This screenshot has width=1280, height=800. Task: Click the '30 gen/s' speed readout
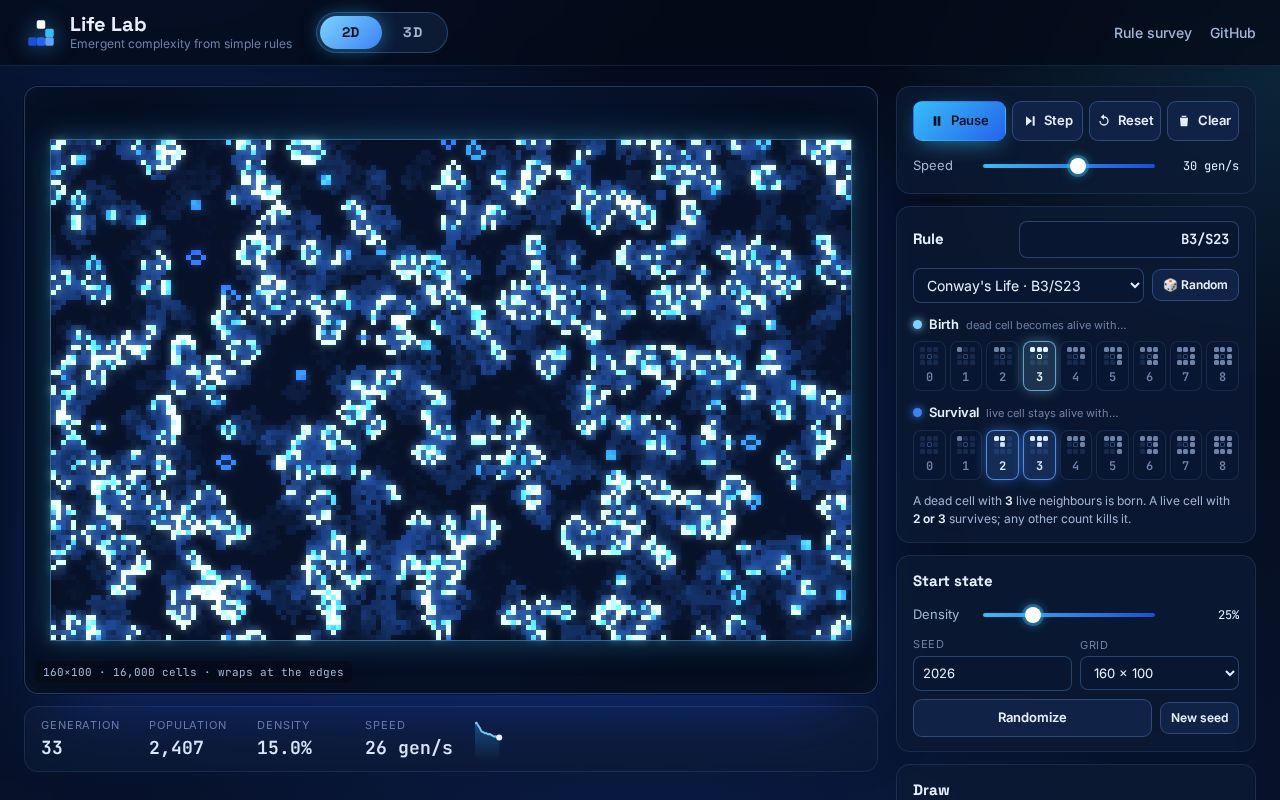click(x=1210, y=166)
